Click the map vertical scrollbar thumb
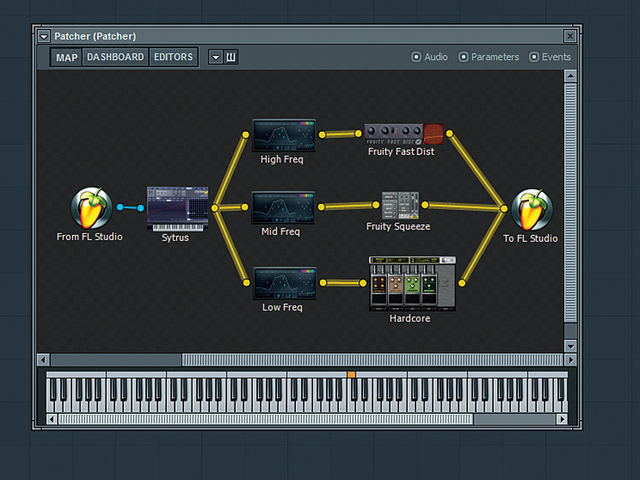Screen dimensions: 640x480 pos(570,202)
